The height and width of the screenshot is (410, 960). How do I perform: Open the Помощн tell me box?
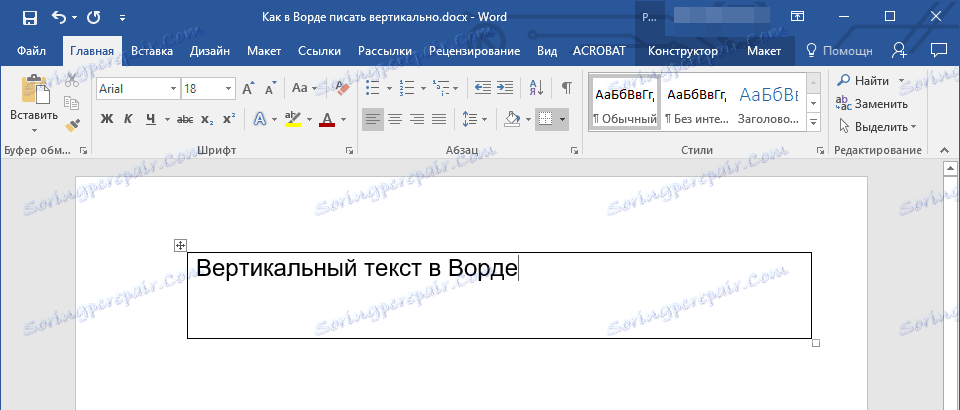[x=839, y=51]
